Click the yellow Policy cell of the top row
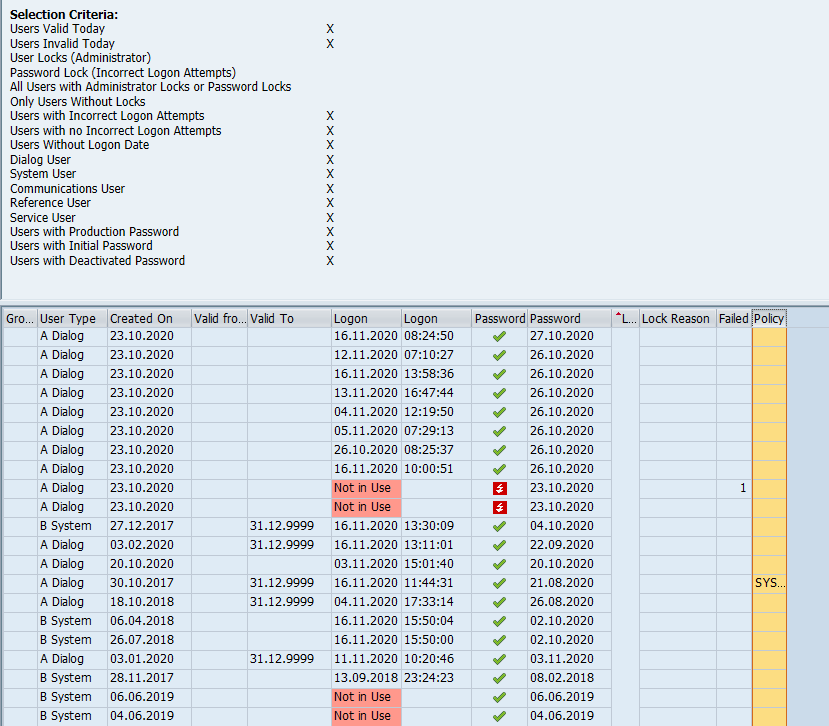This screenshot has height=726, width=829. point(768,336)
